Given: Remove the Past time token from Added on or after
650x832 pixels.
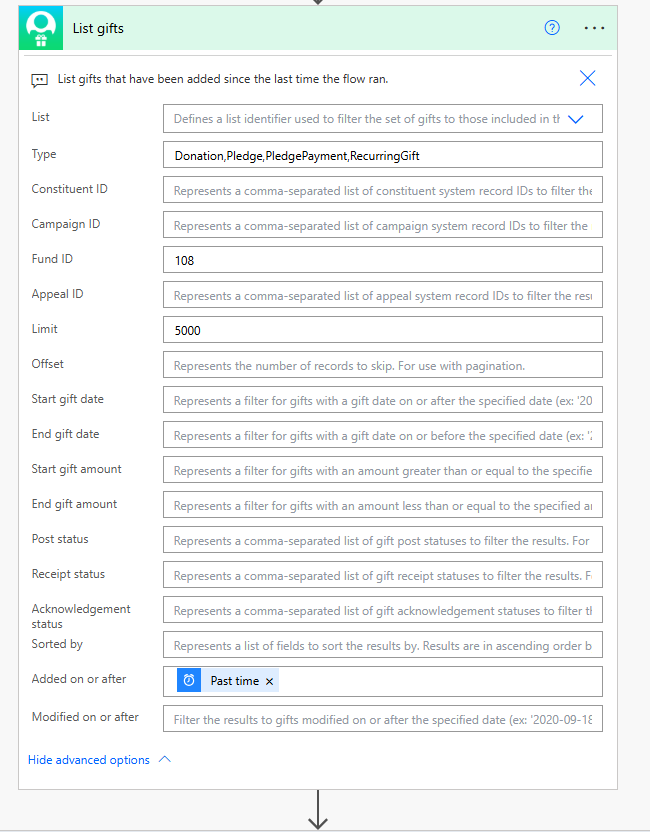Looking at the screenshot, I should click(267, 679).
